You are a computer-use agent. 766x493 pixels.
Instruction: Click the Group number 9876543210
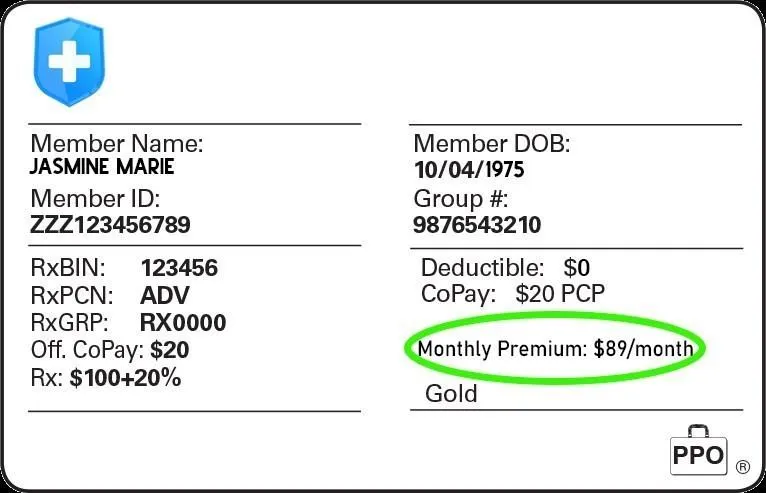pyautogui.click(x=477, y=225)
